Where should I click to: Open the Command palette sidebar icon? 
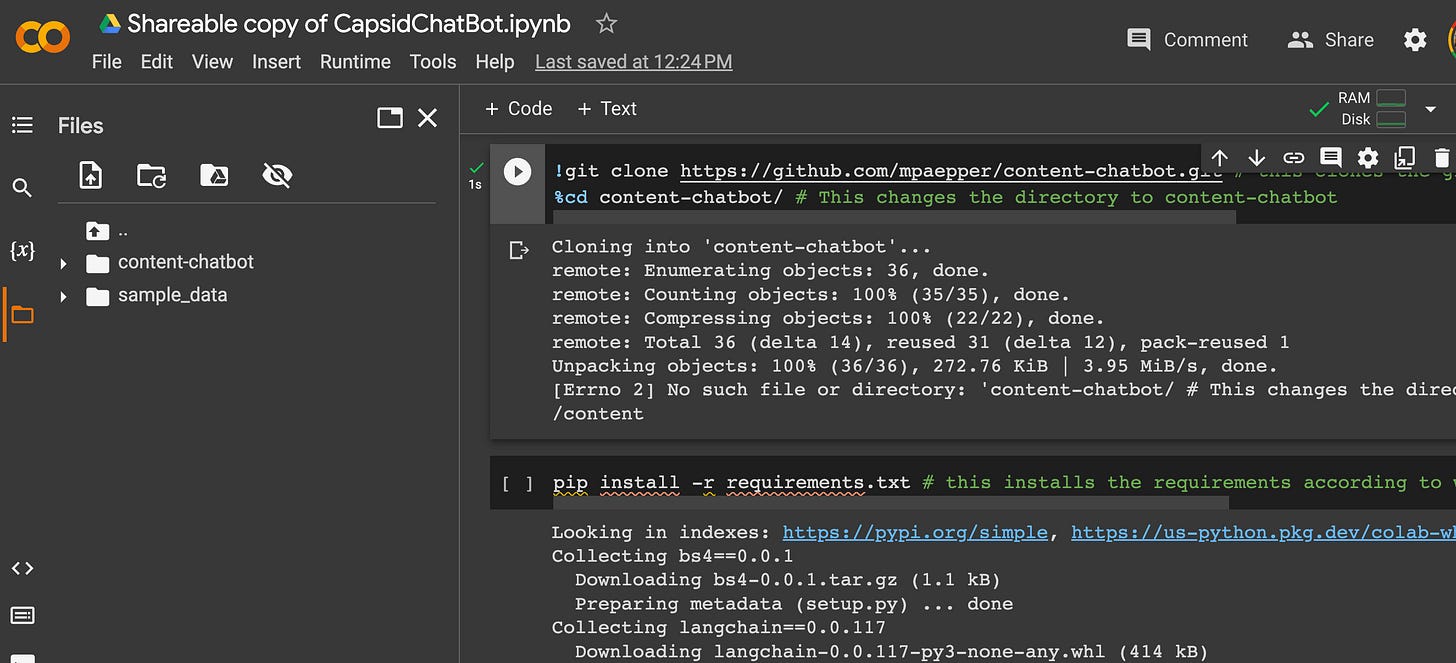22,615
